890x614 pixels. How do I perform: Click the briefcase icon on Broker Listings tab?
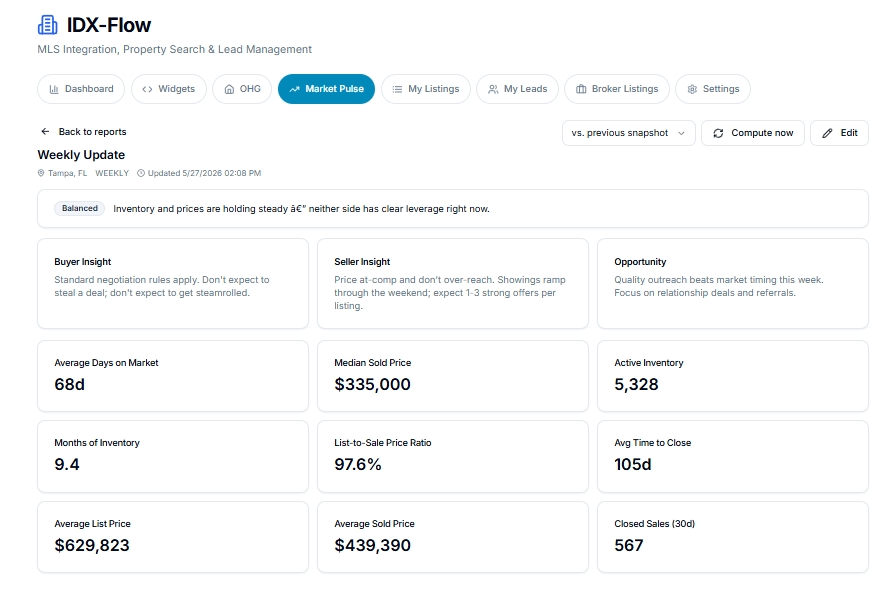(x=581, y=89)
